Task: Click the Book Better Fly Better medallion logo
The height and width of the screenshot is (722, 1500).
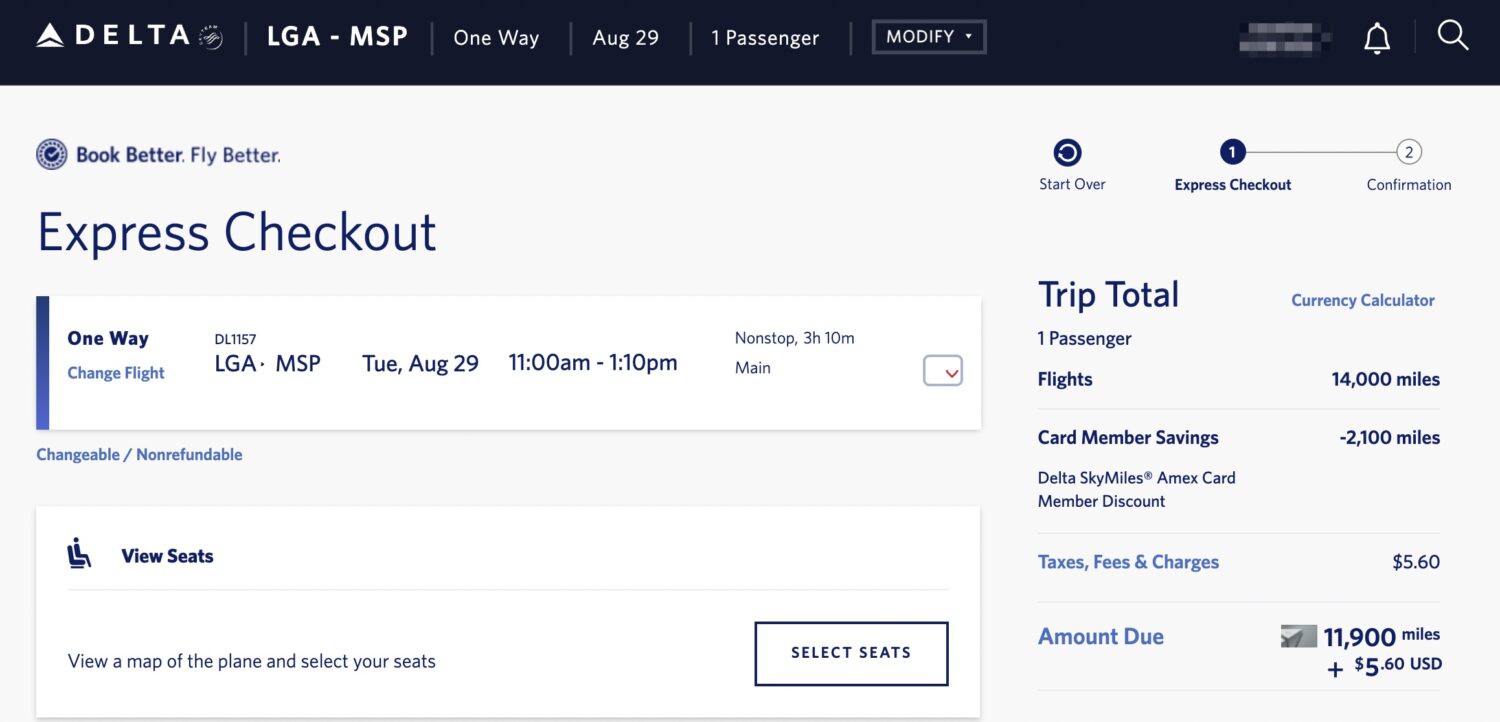Action: (51, 154)
